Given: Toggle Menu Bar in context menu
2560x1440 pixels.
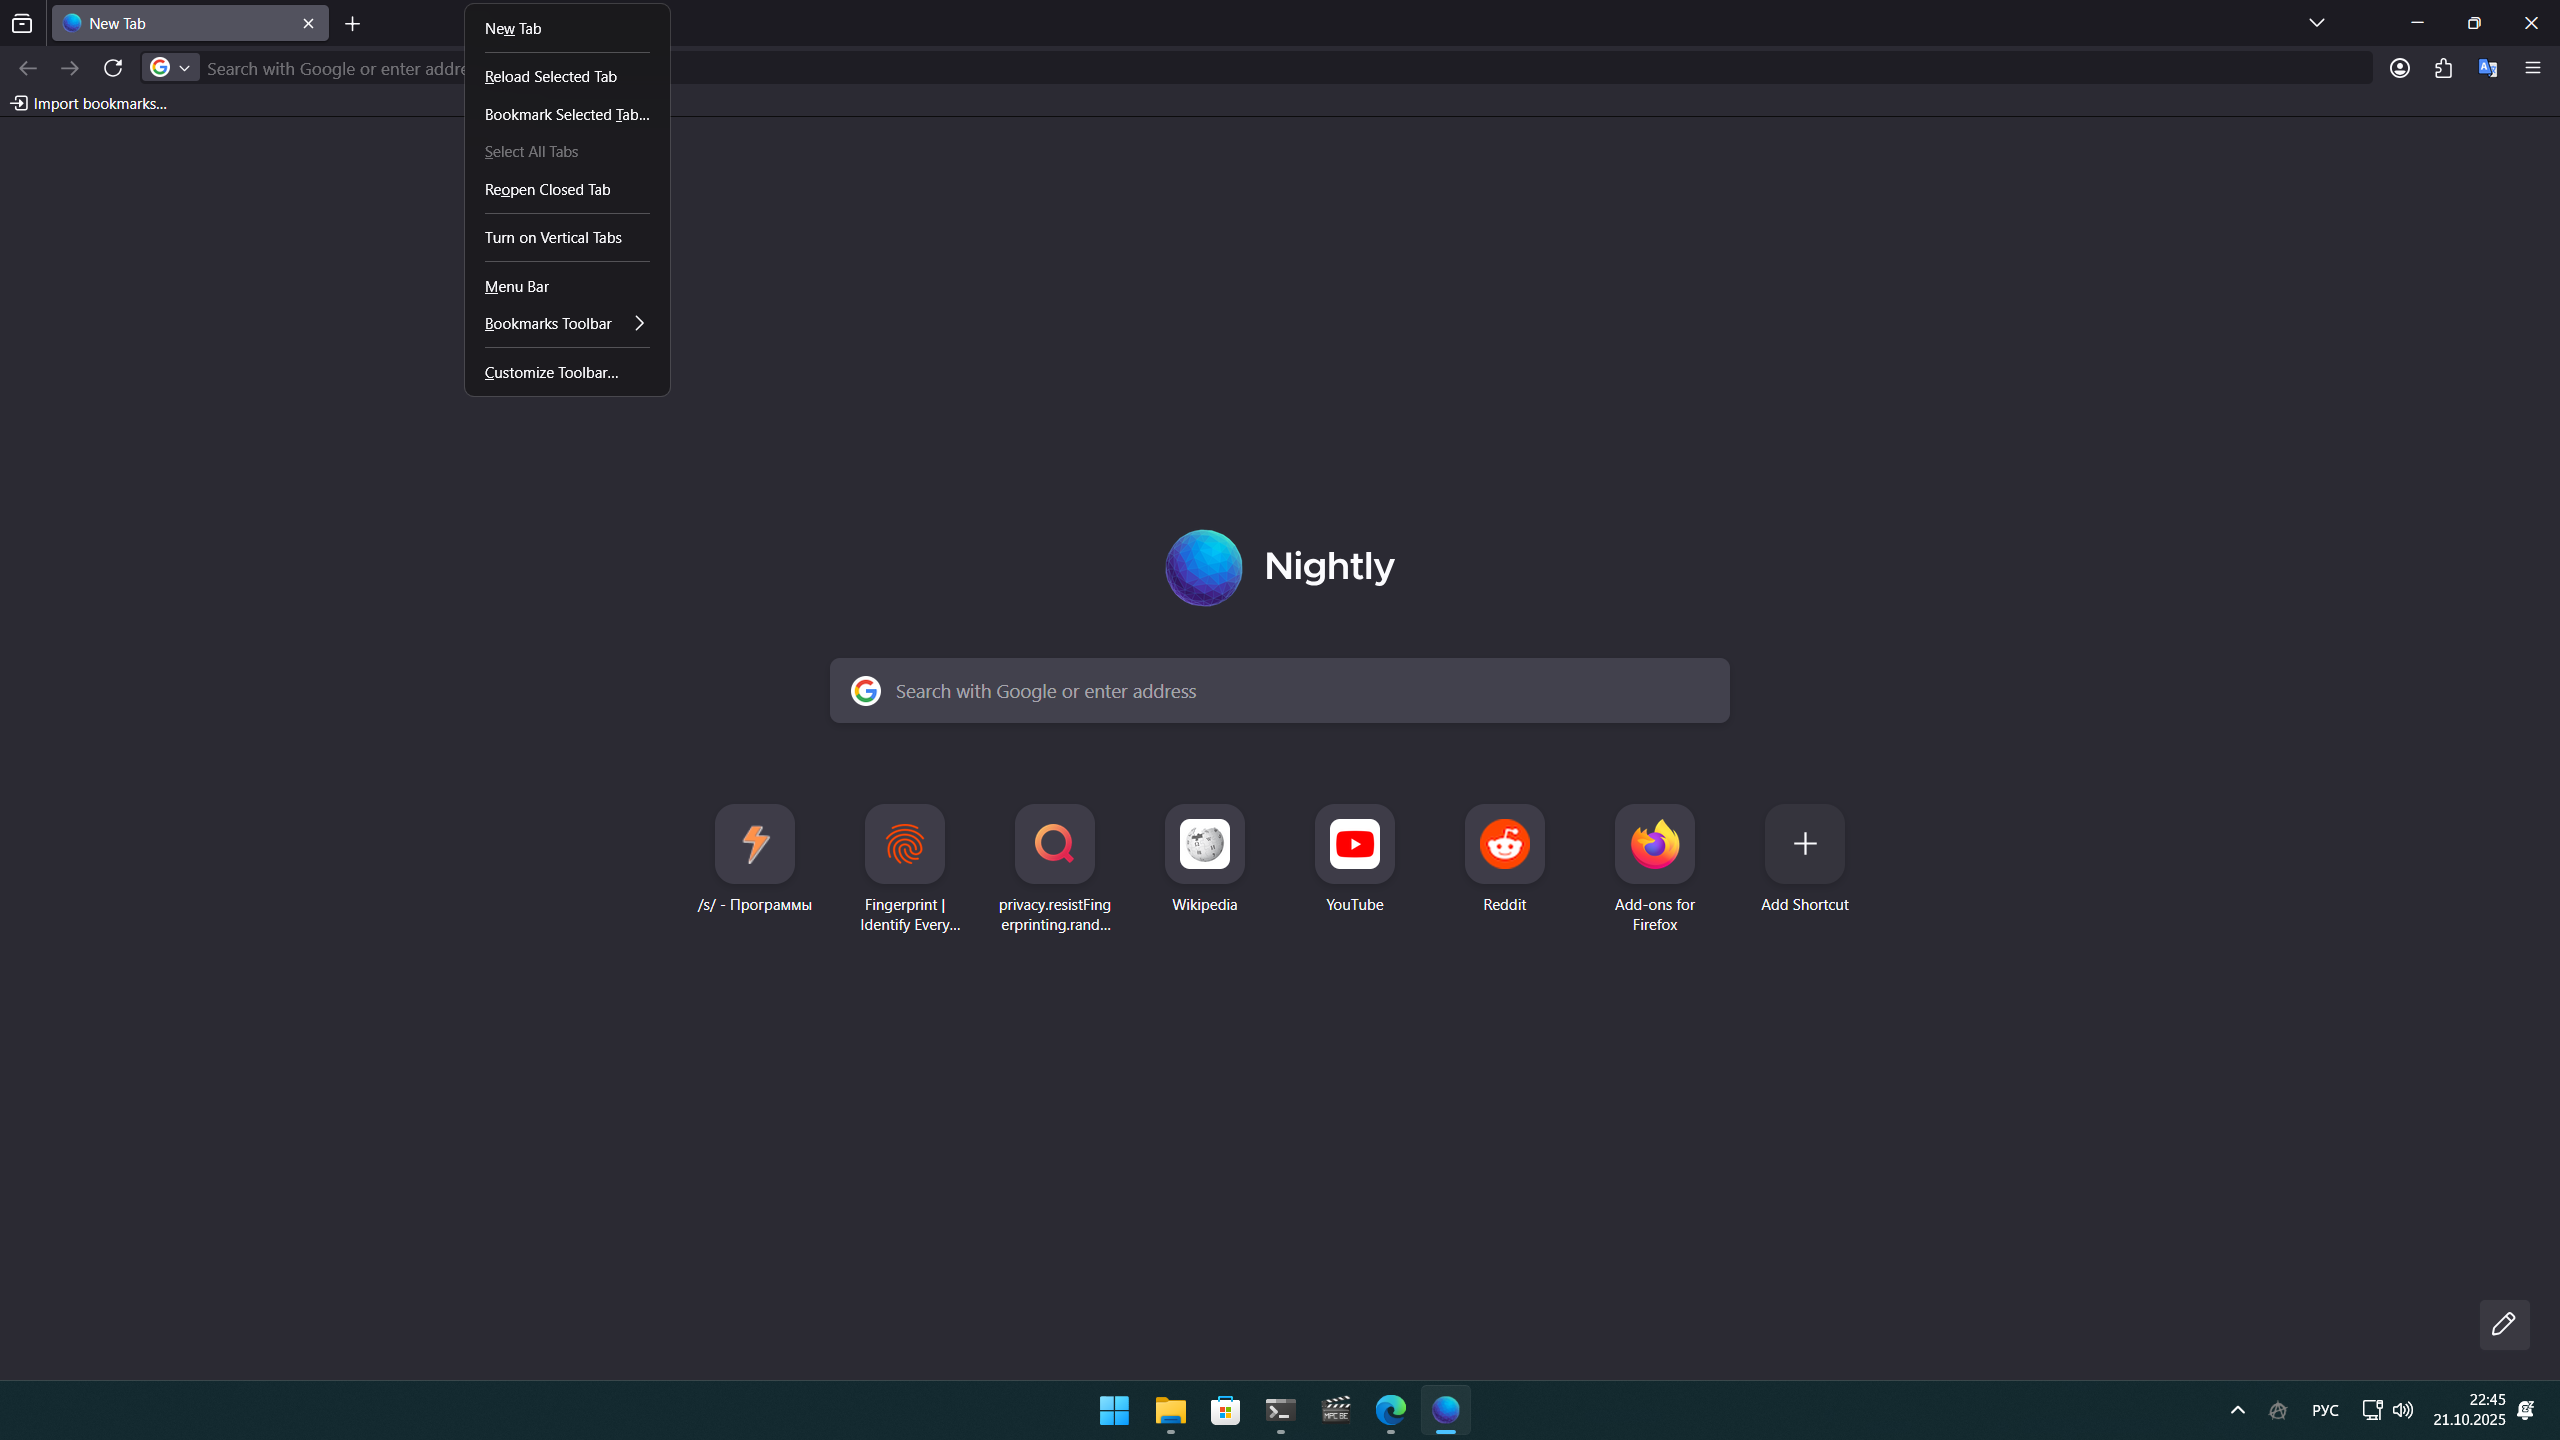Looking at the screenshot, I should coord(517,287).
